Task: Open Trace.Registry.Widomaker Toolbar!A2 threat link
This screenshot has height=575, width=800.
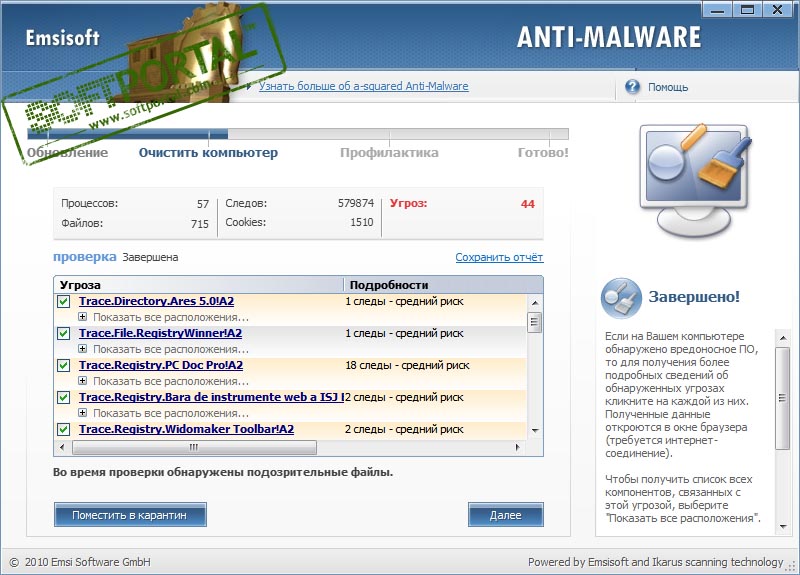Action: (186, 429)
